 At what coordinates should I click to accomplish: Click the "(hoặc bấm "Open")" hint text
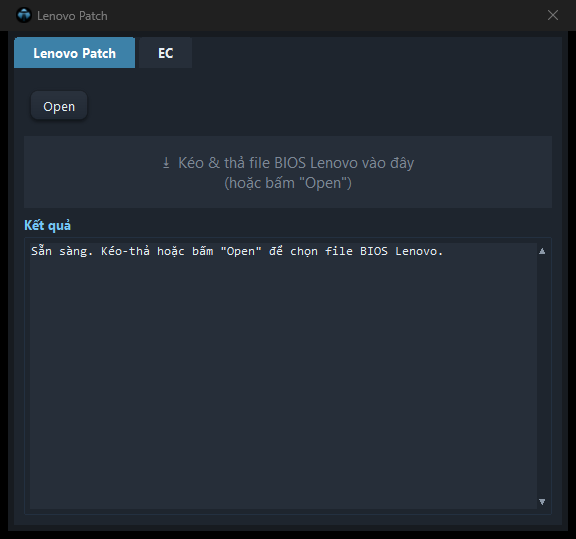288,183
